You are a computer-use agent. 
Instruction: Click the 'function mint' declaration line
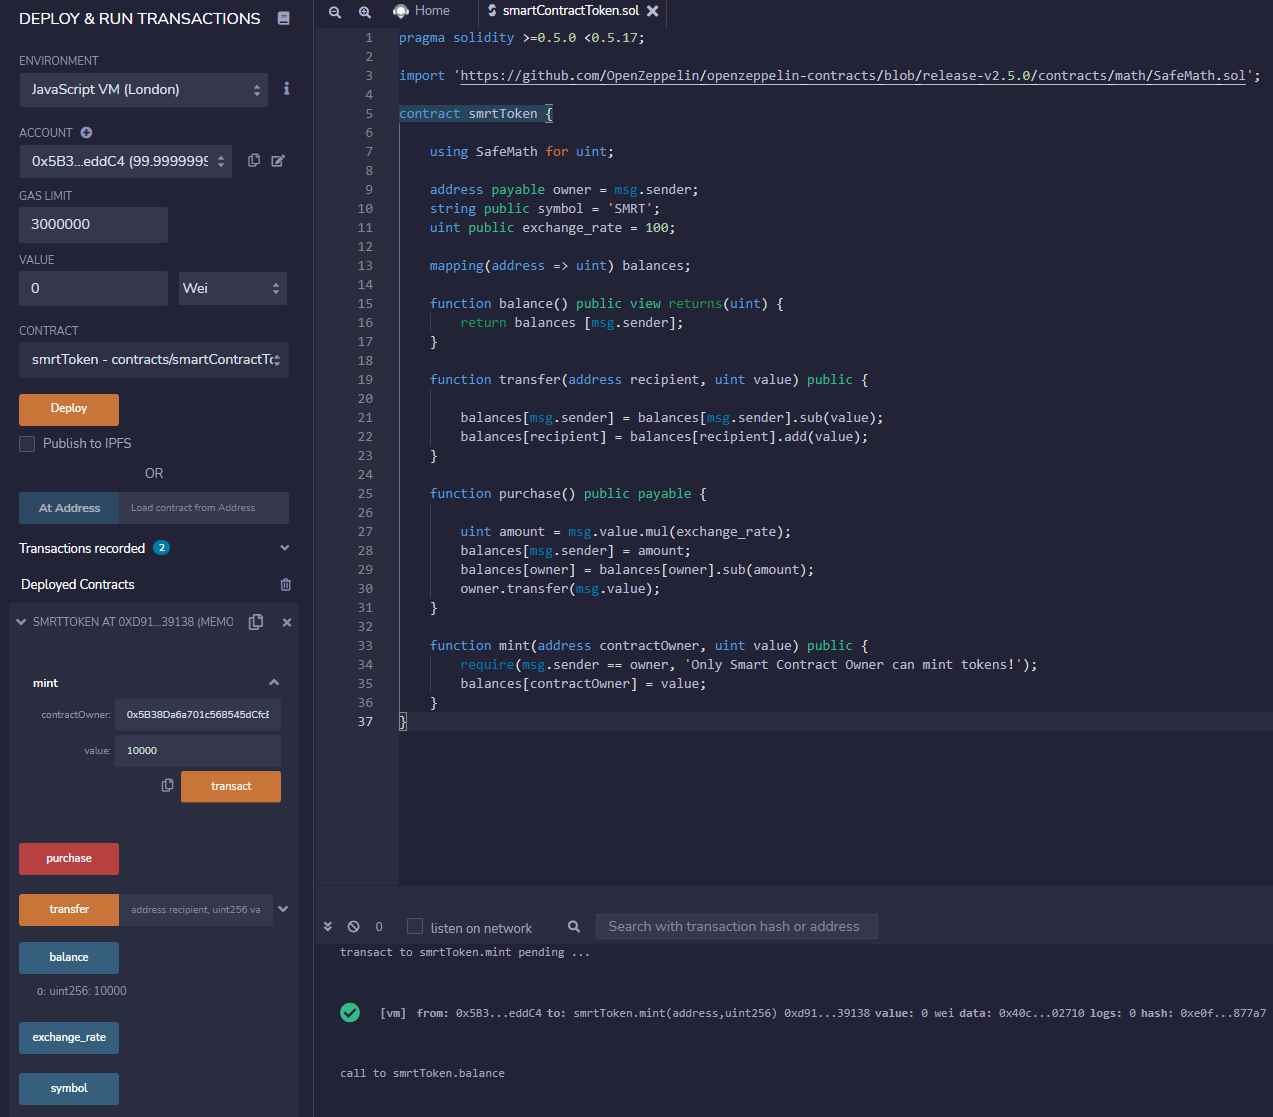point(649,646)
